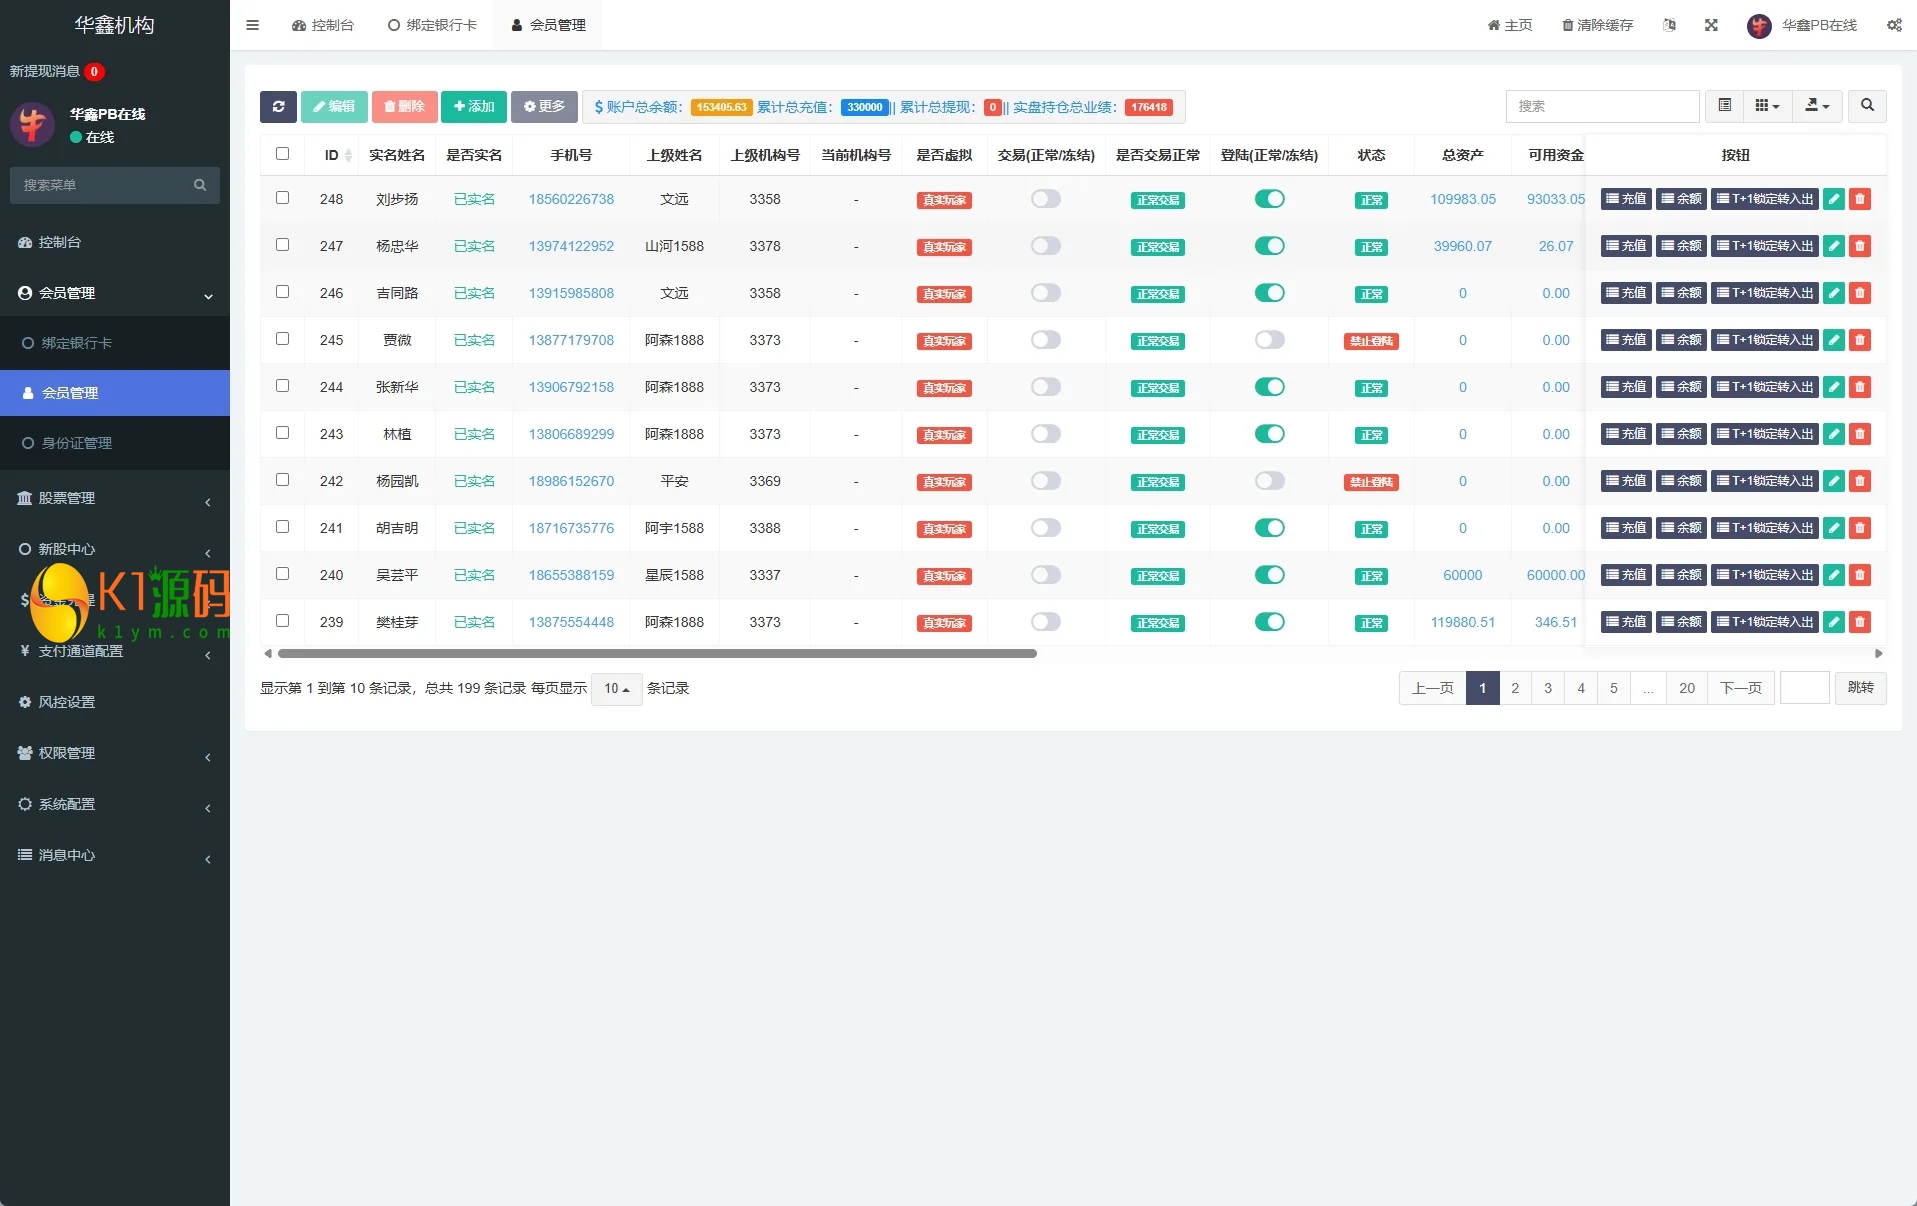Screen dimensions: 1917x1206
Task: Click red trash icon for row 239
Action: point(1859,622)
